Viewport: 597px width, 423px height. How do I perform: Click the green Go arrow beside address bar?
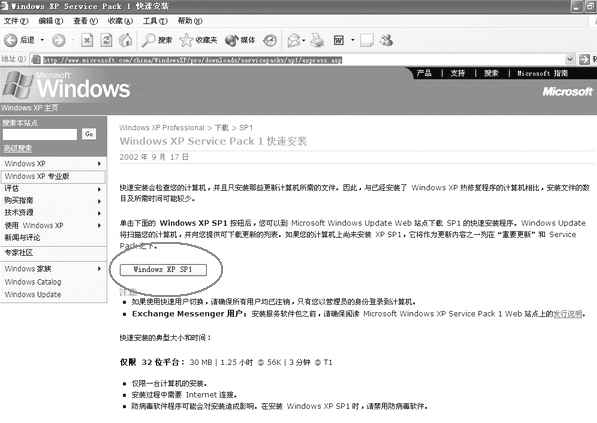584,60
